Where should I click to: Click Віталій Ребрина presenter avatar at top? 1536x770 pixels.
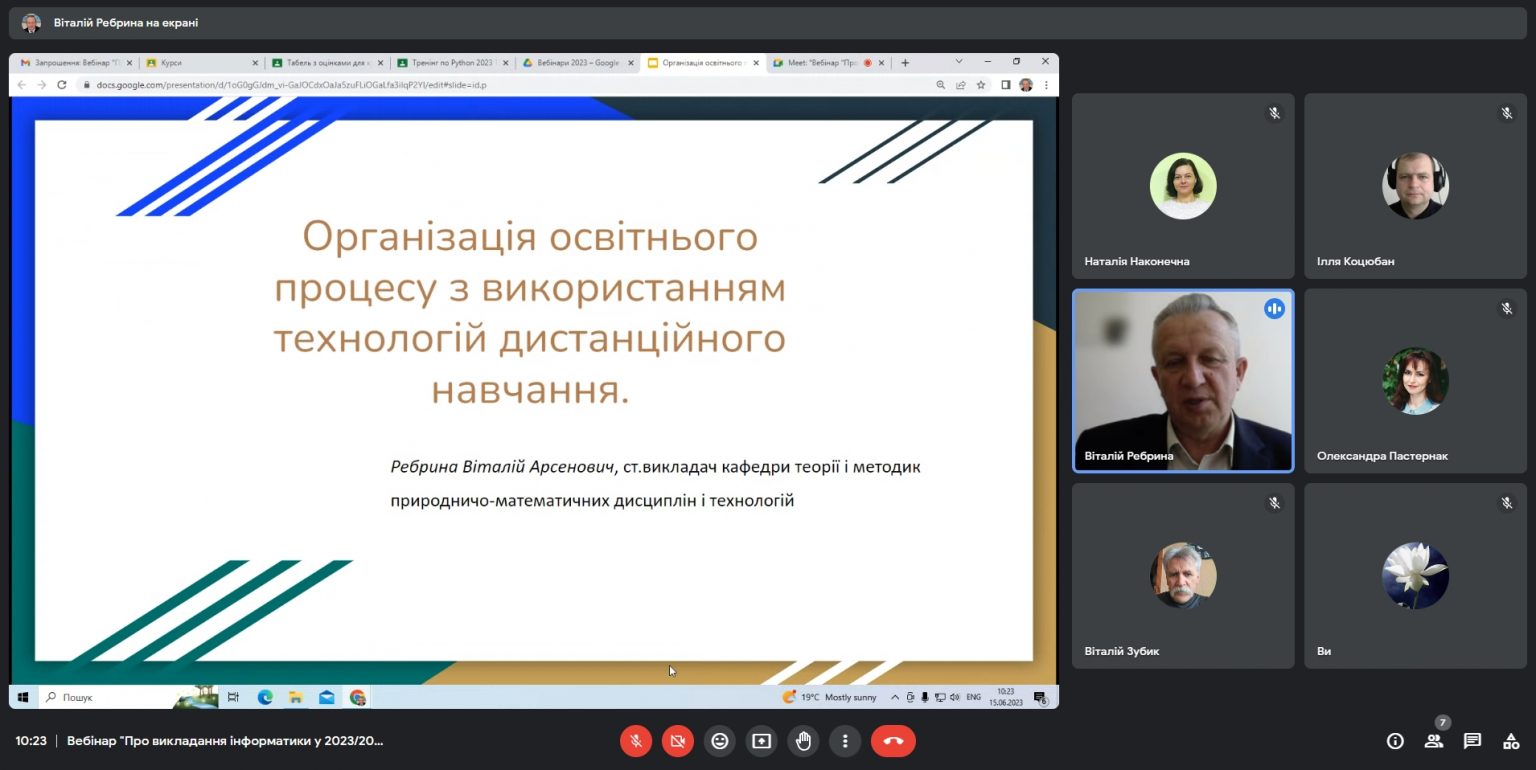pyautogui.click(x=32, y=23)
